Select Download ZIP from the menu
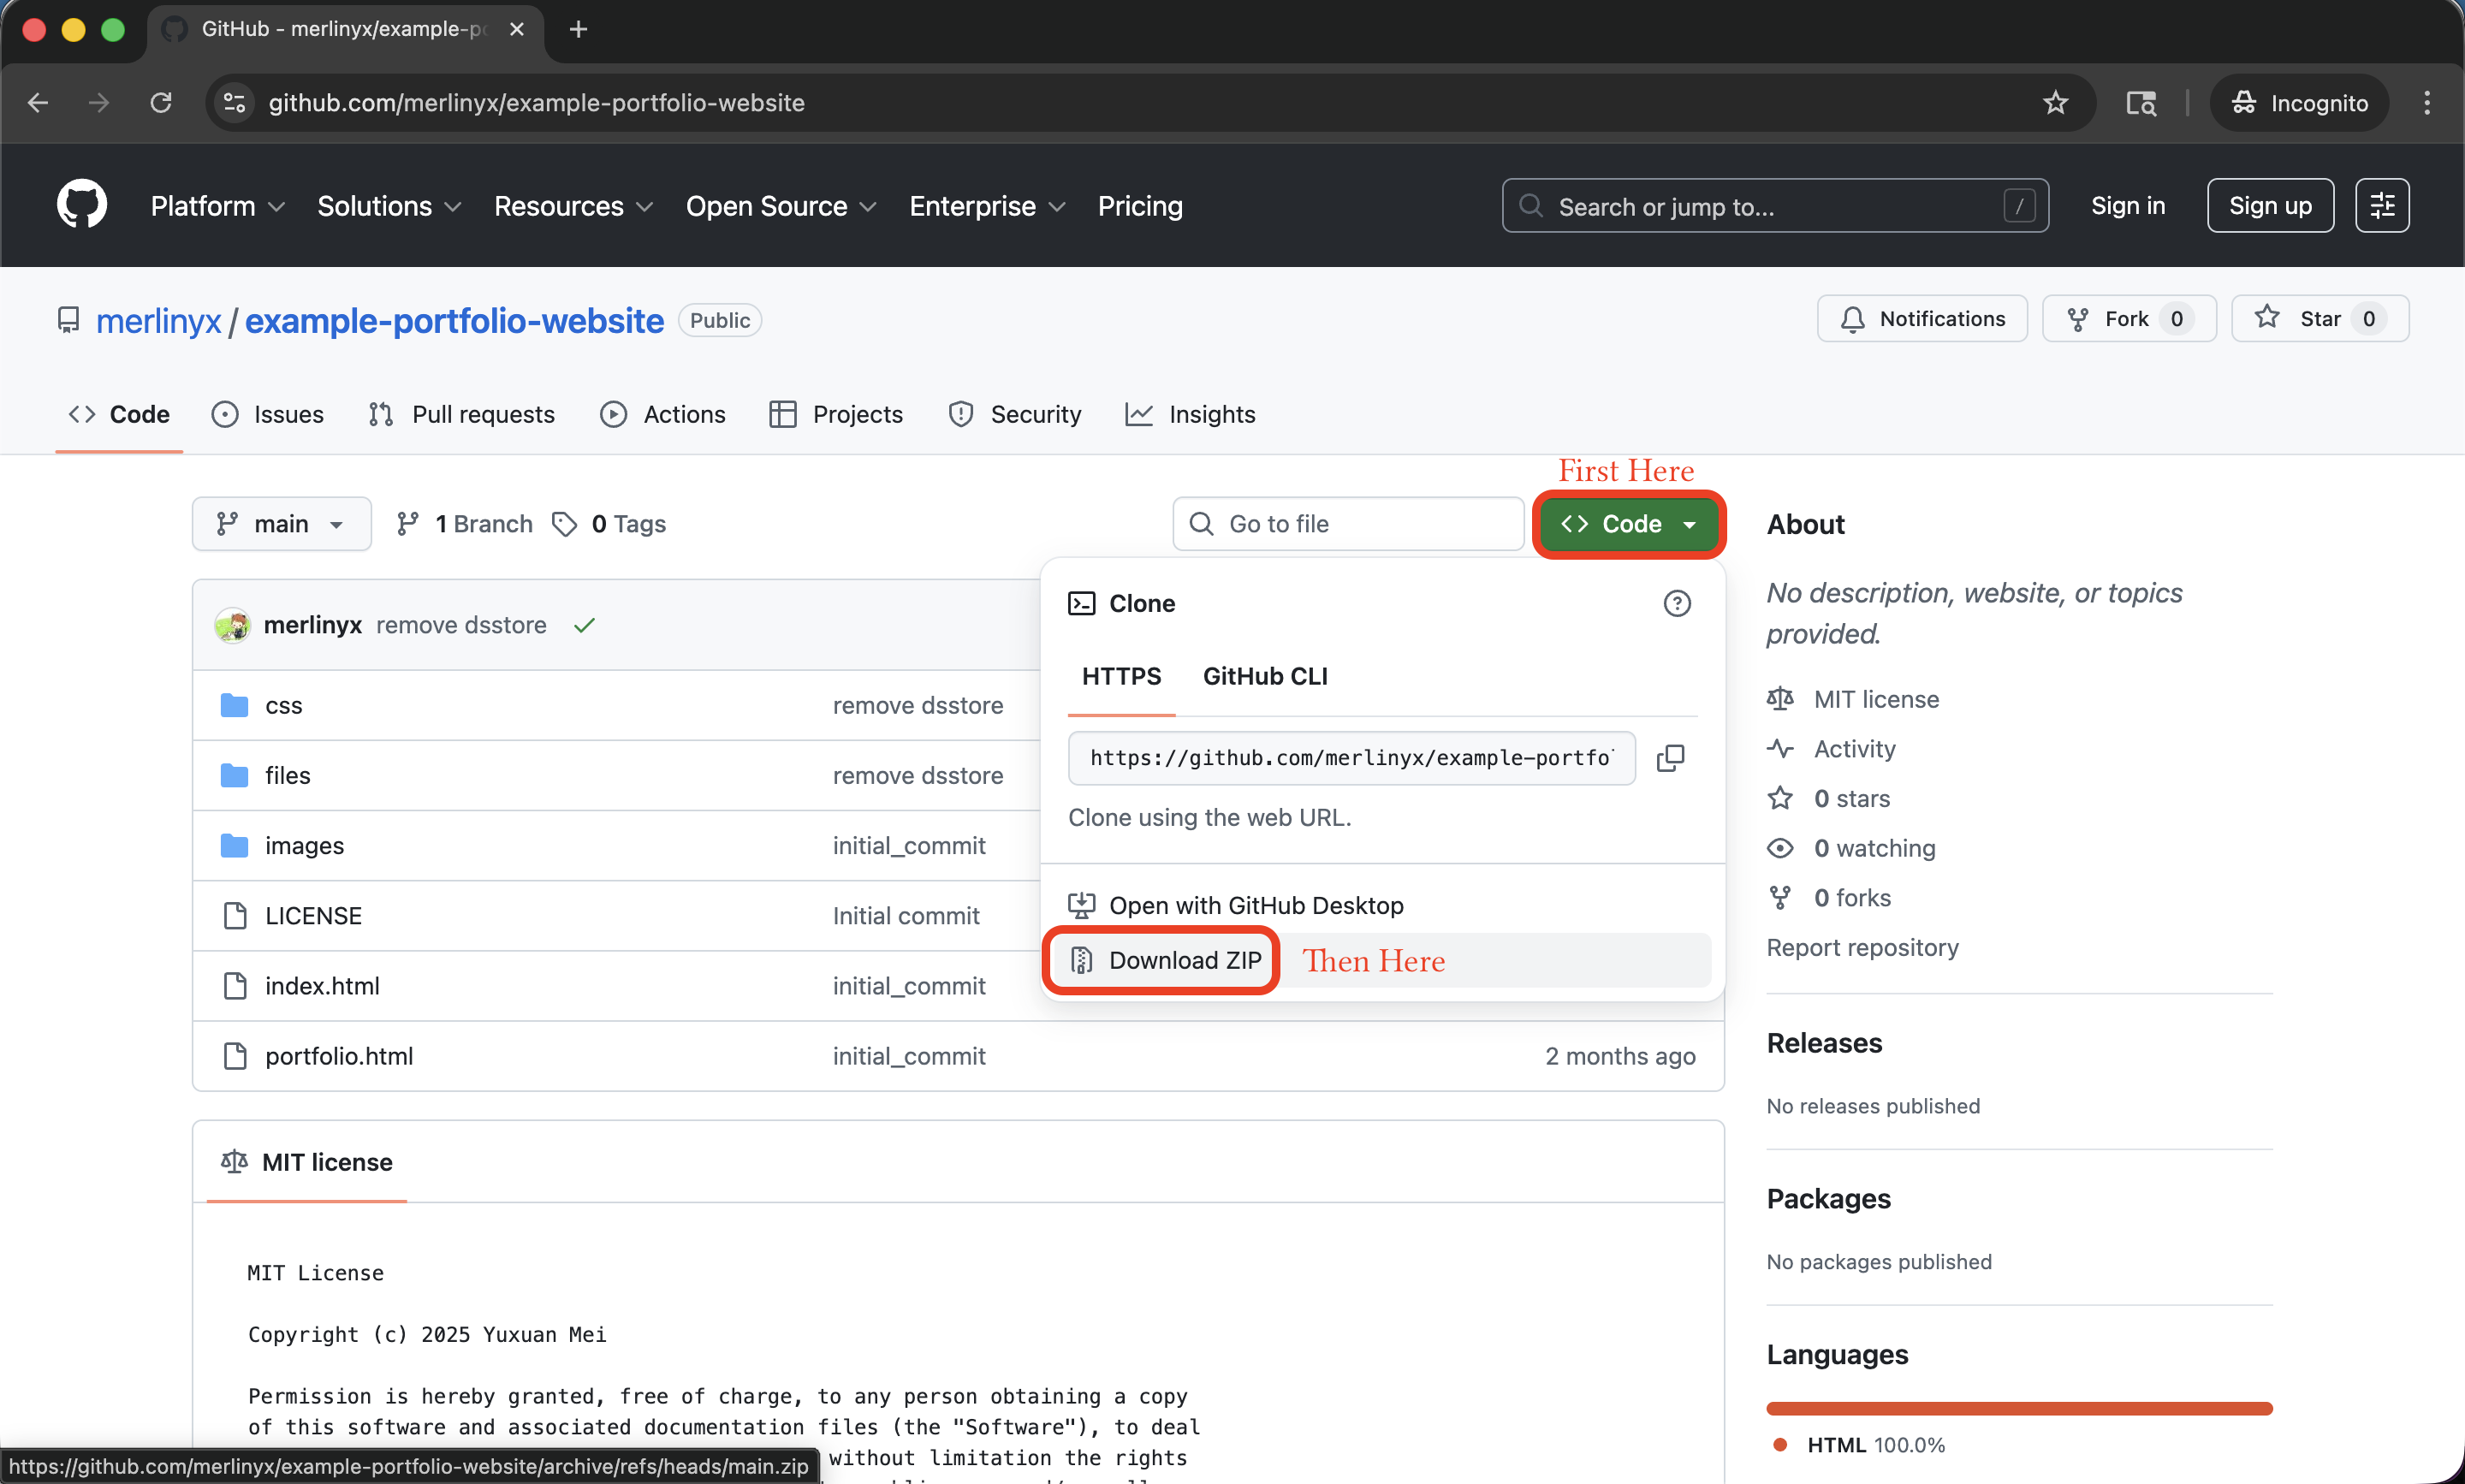Screen dimensions: 2465x1484 (x=1164, y=960)
